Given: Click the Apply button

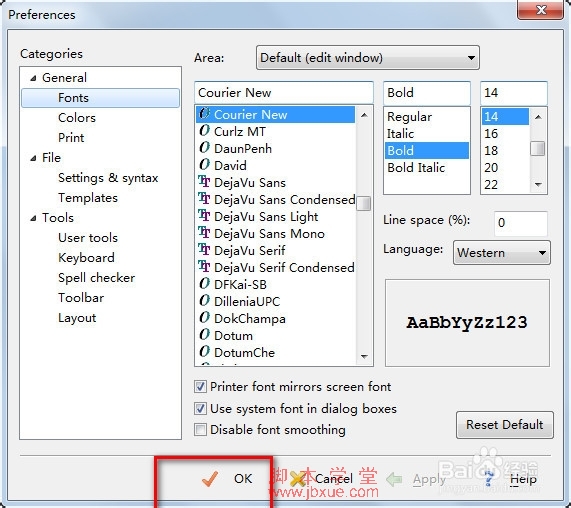Looking at the screenshot, I should pyautogui.click(x=416, y=479).
